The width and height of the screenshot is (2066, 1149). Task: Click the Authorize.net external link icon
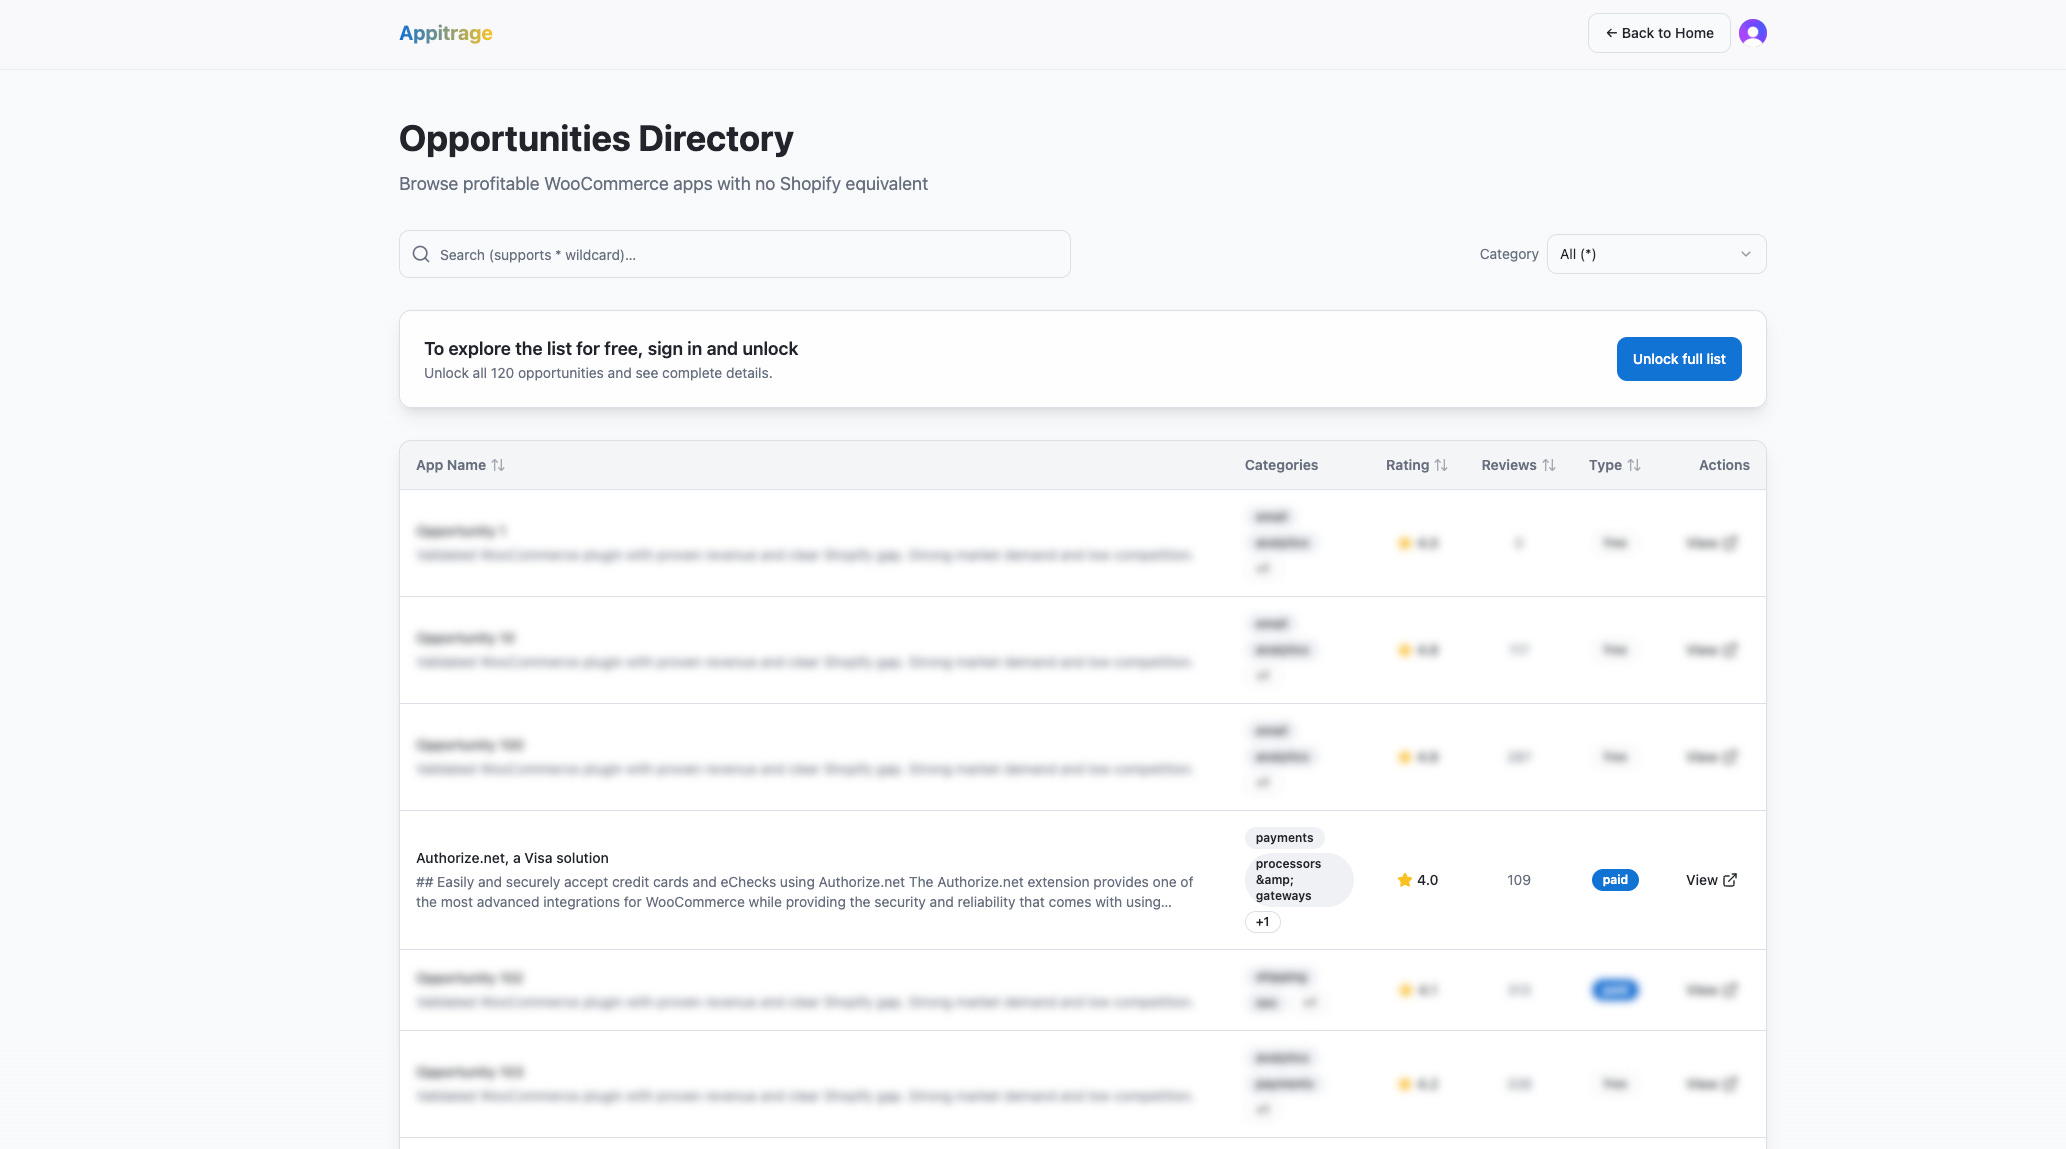[1730, 880]
